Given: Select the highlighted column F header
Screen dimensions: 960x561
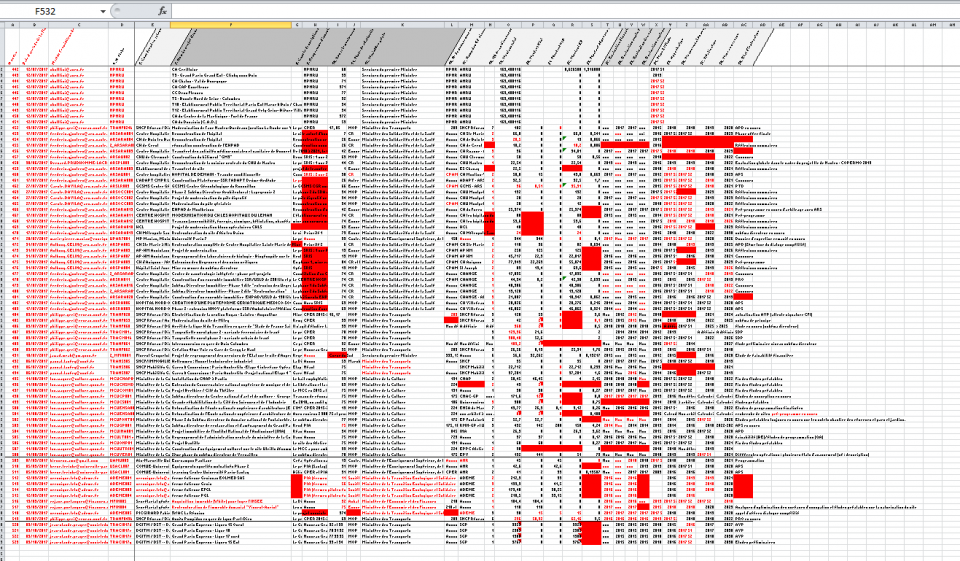Looking at the screenshot, I should click(231, 25).
